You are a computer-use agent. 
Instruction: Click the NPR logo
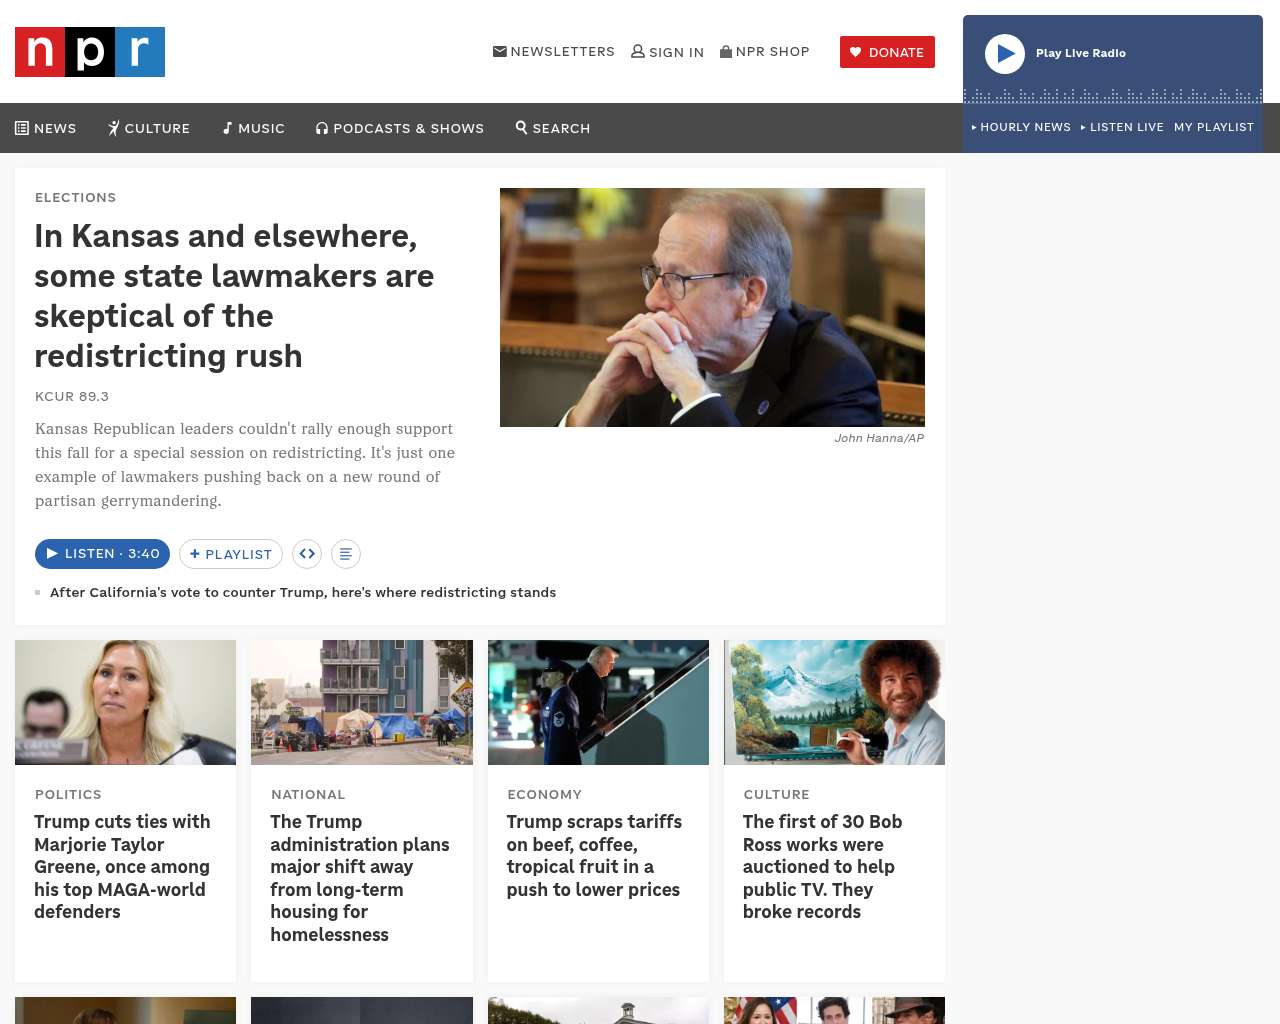pos(90,52)
